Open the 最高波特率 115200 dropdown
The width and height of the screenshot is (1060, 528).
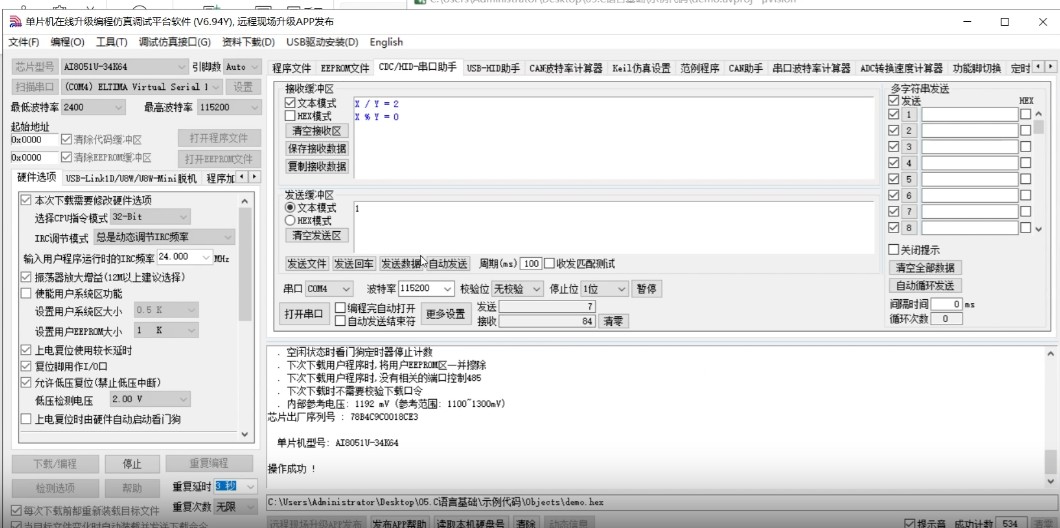tap(229, 107)
